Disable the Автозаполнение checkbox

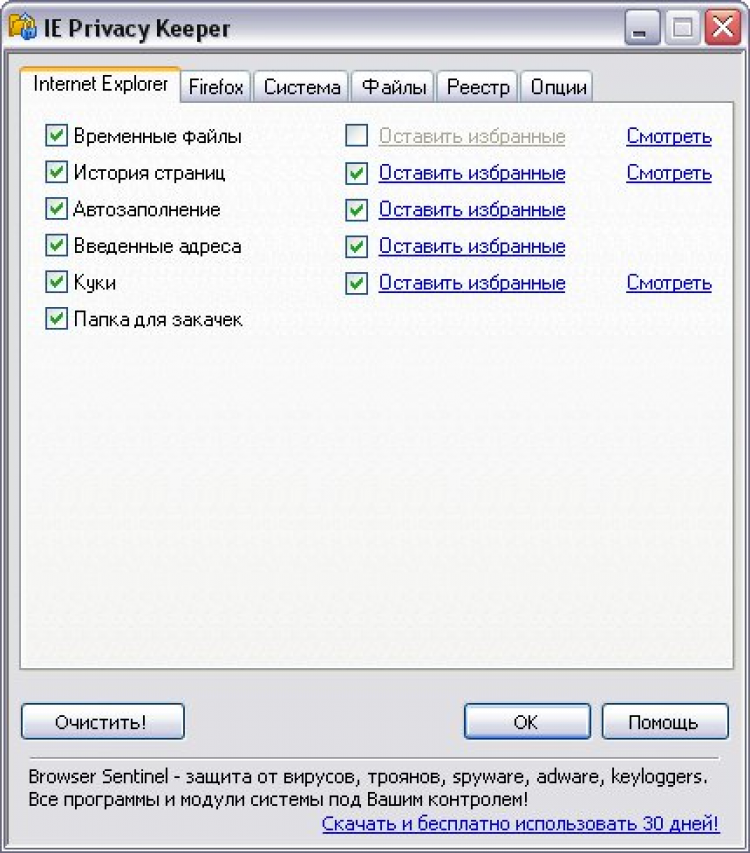pos(57,209)
